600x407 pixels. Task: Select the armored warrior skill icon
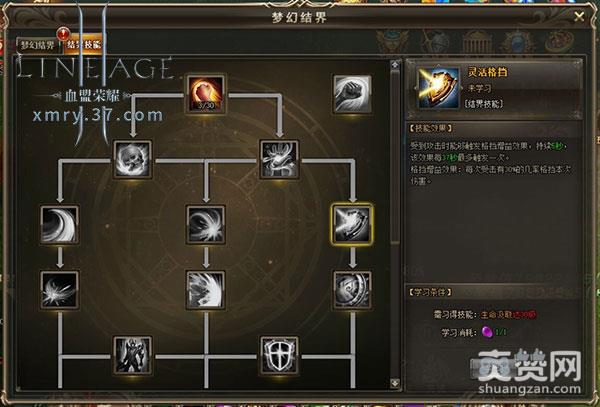pyautogui.click(x=132, y=355)
